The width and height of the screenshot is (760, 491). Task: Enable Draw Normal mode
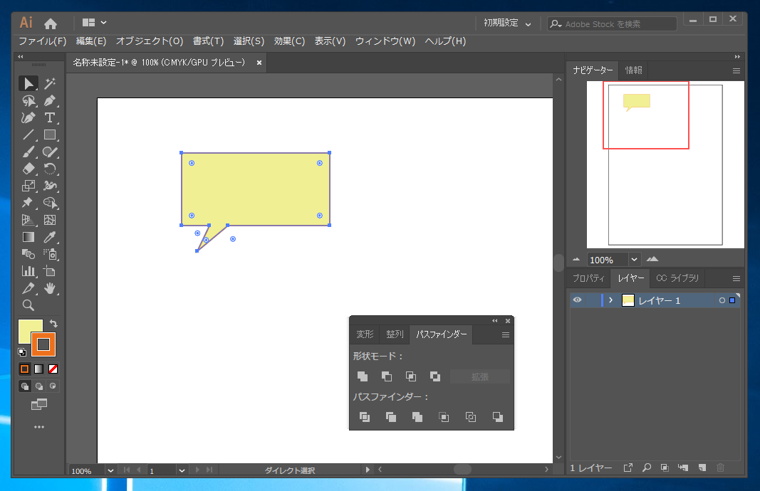25,386
